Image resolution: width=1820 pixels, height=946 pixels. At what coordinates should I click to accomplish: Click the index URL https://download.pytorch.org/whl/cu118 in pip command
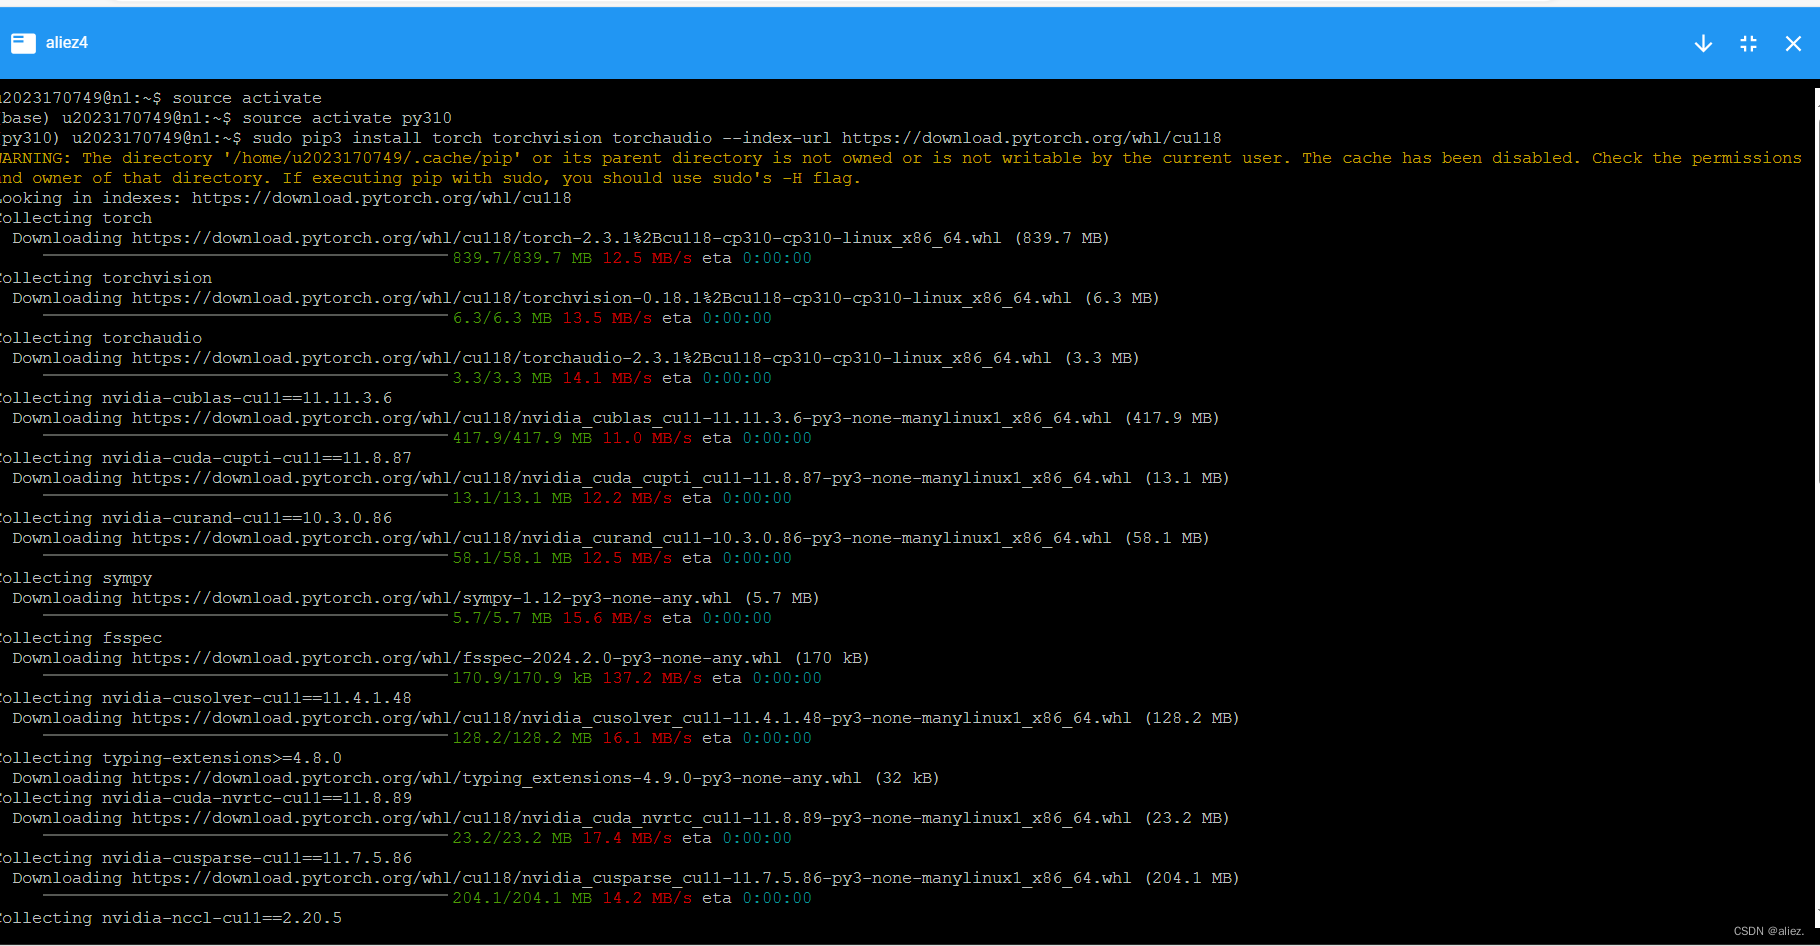coord(1031,138)
